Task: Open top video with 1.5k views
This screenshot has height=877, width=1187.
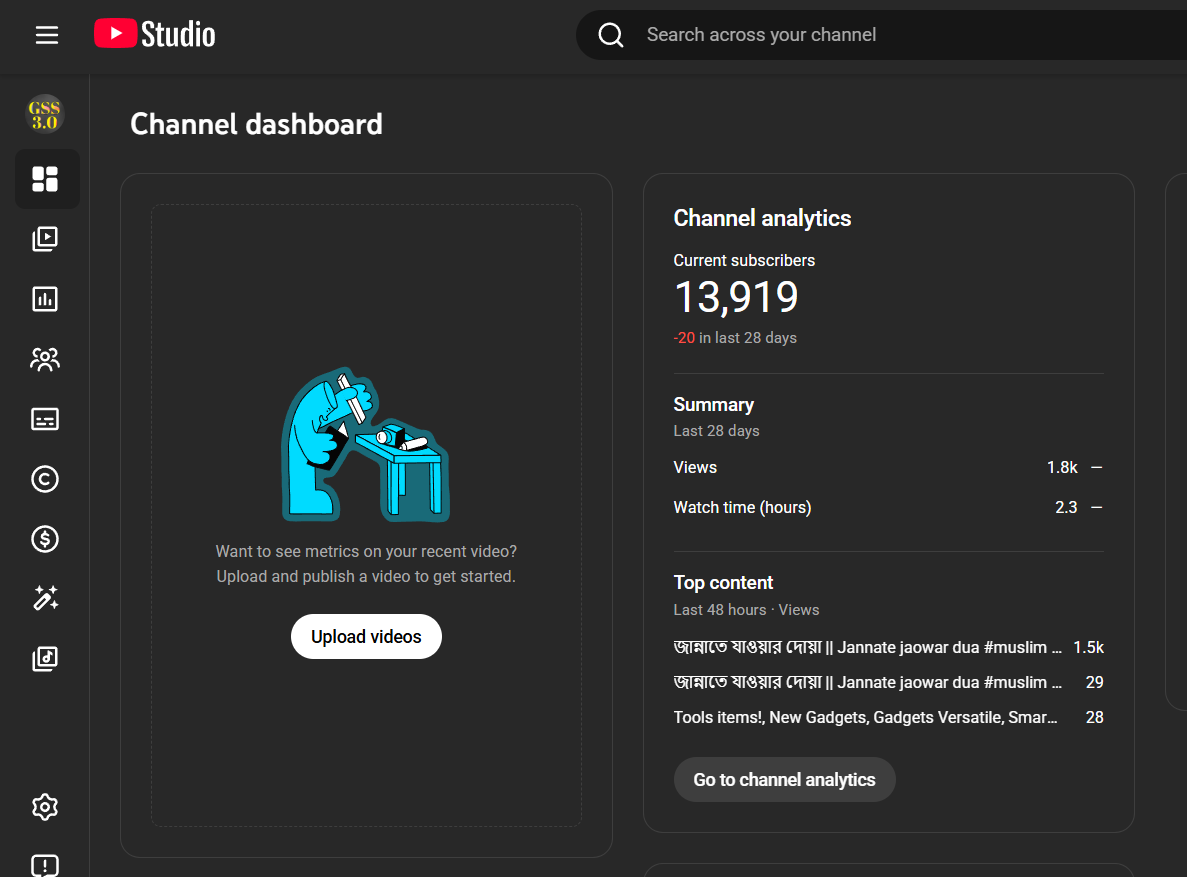Action: point(867,648)
